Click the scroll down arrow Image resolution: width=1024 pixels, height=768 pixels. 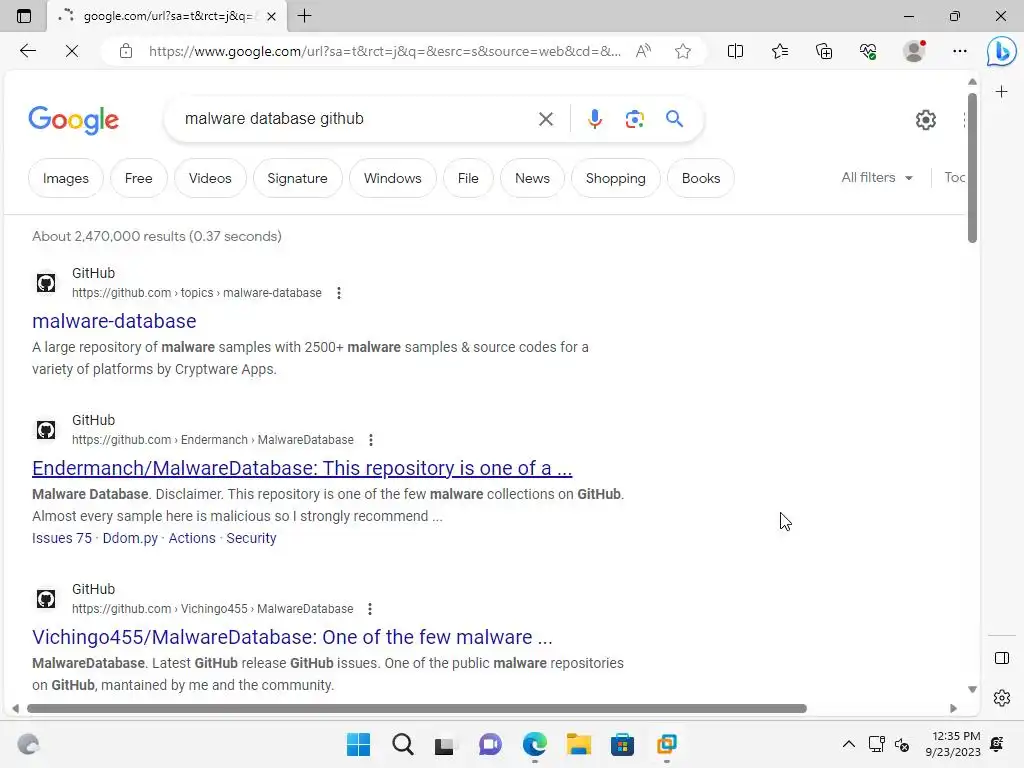[x=972, y=690]
